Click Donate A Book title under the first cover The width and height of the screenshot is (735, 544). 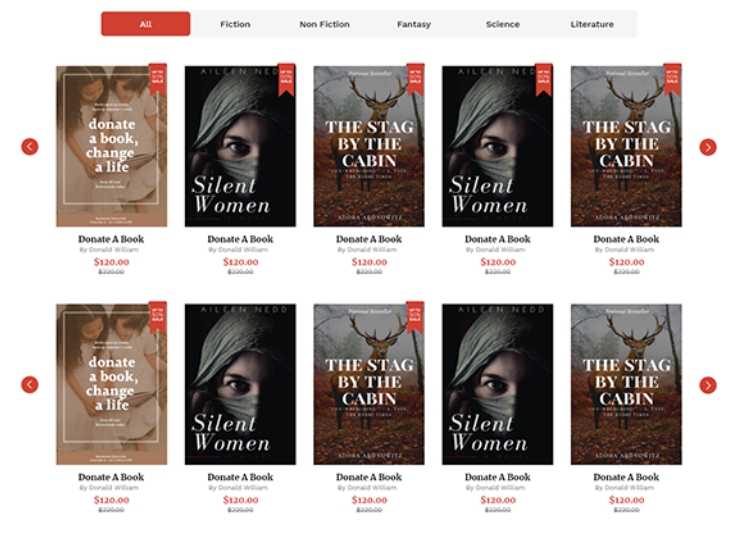[x=111, y=239]
